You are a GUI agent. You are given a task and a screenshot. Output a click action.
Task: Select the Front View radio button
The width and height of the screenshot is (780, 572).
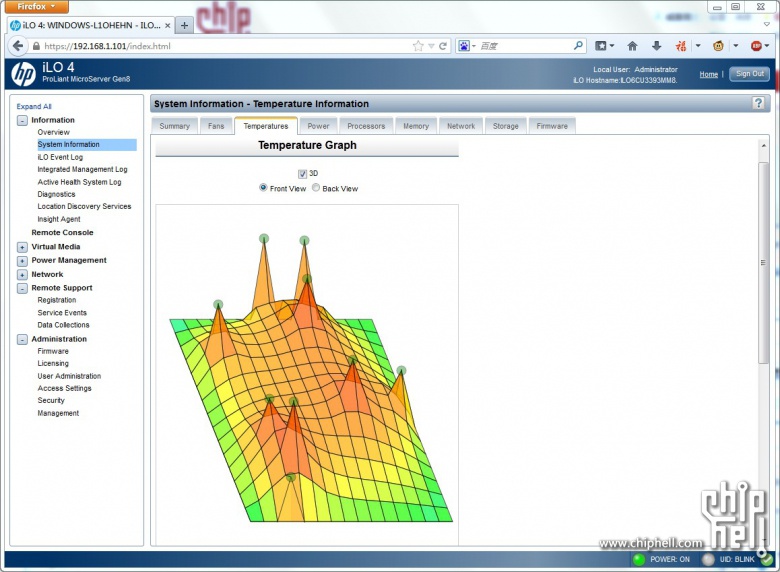tap(263, 188)
